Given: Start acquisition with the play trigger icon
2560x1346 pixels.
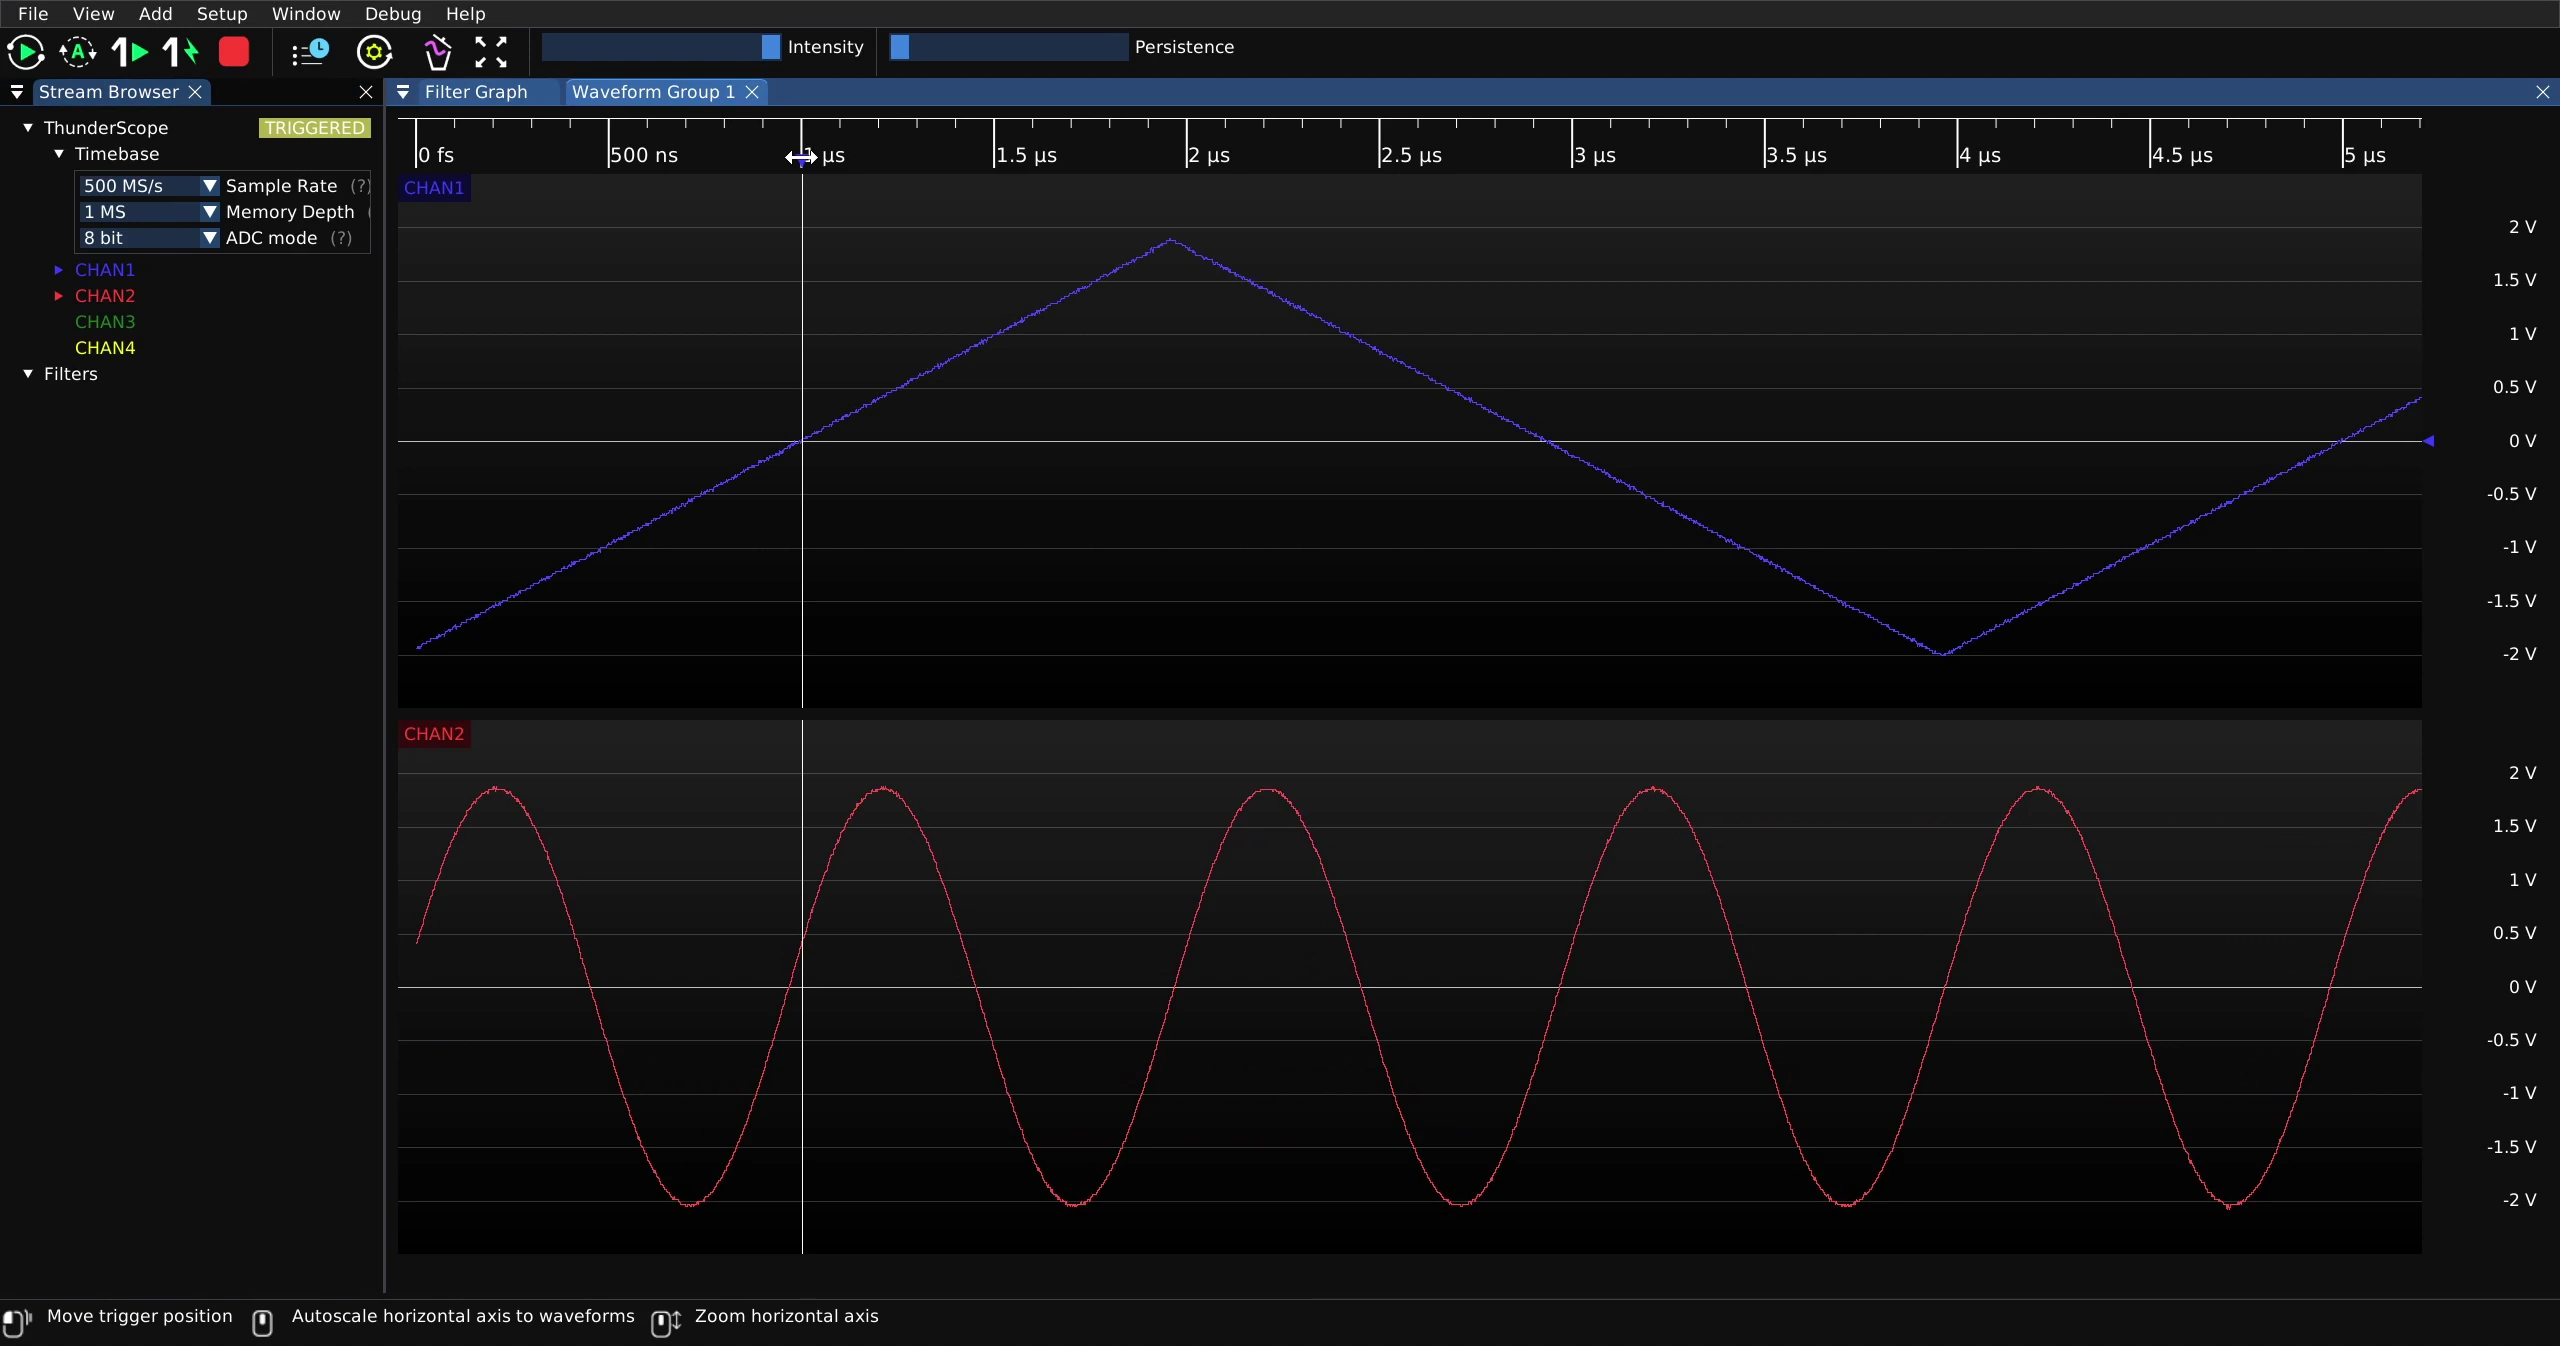Looking at the screenshot, I should point(25,52).
